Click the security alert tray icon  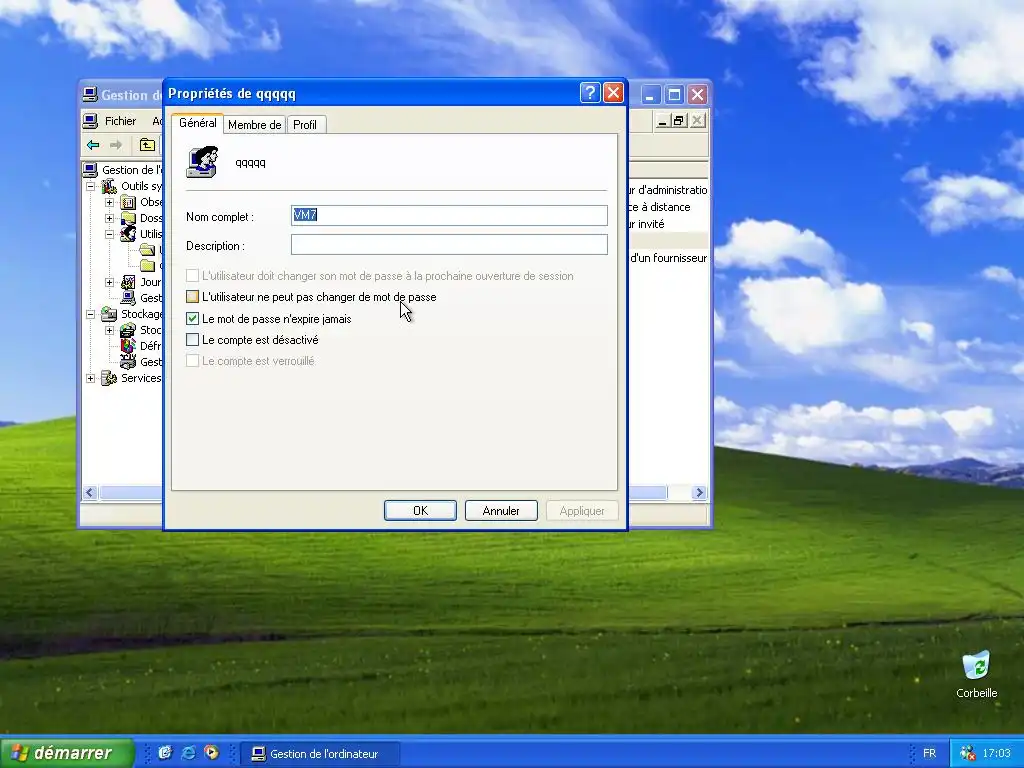967,754
